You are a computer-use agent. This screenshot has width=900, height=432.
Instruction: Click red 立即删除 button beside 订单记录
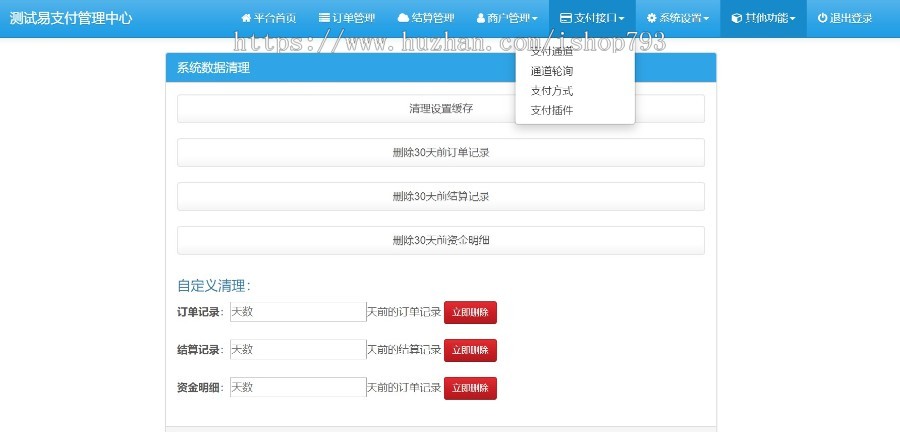[470, 312]
